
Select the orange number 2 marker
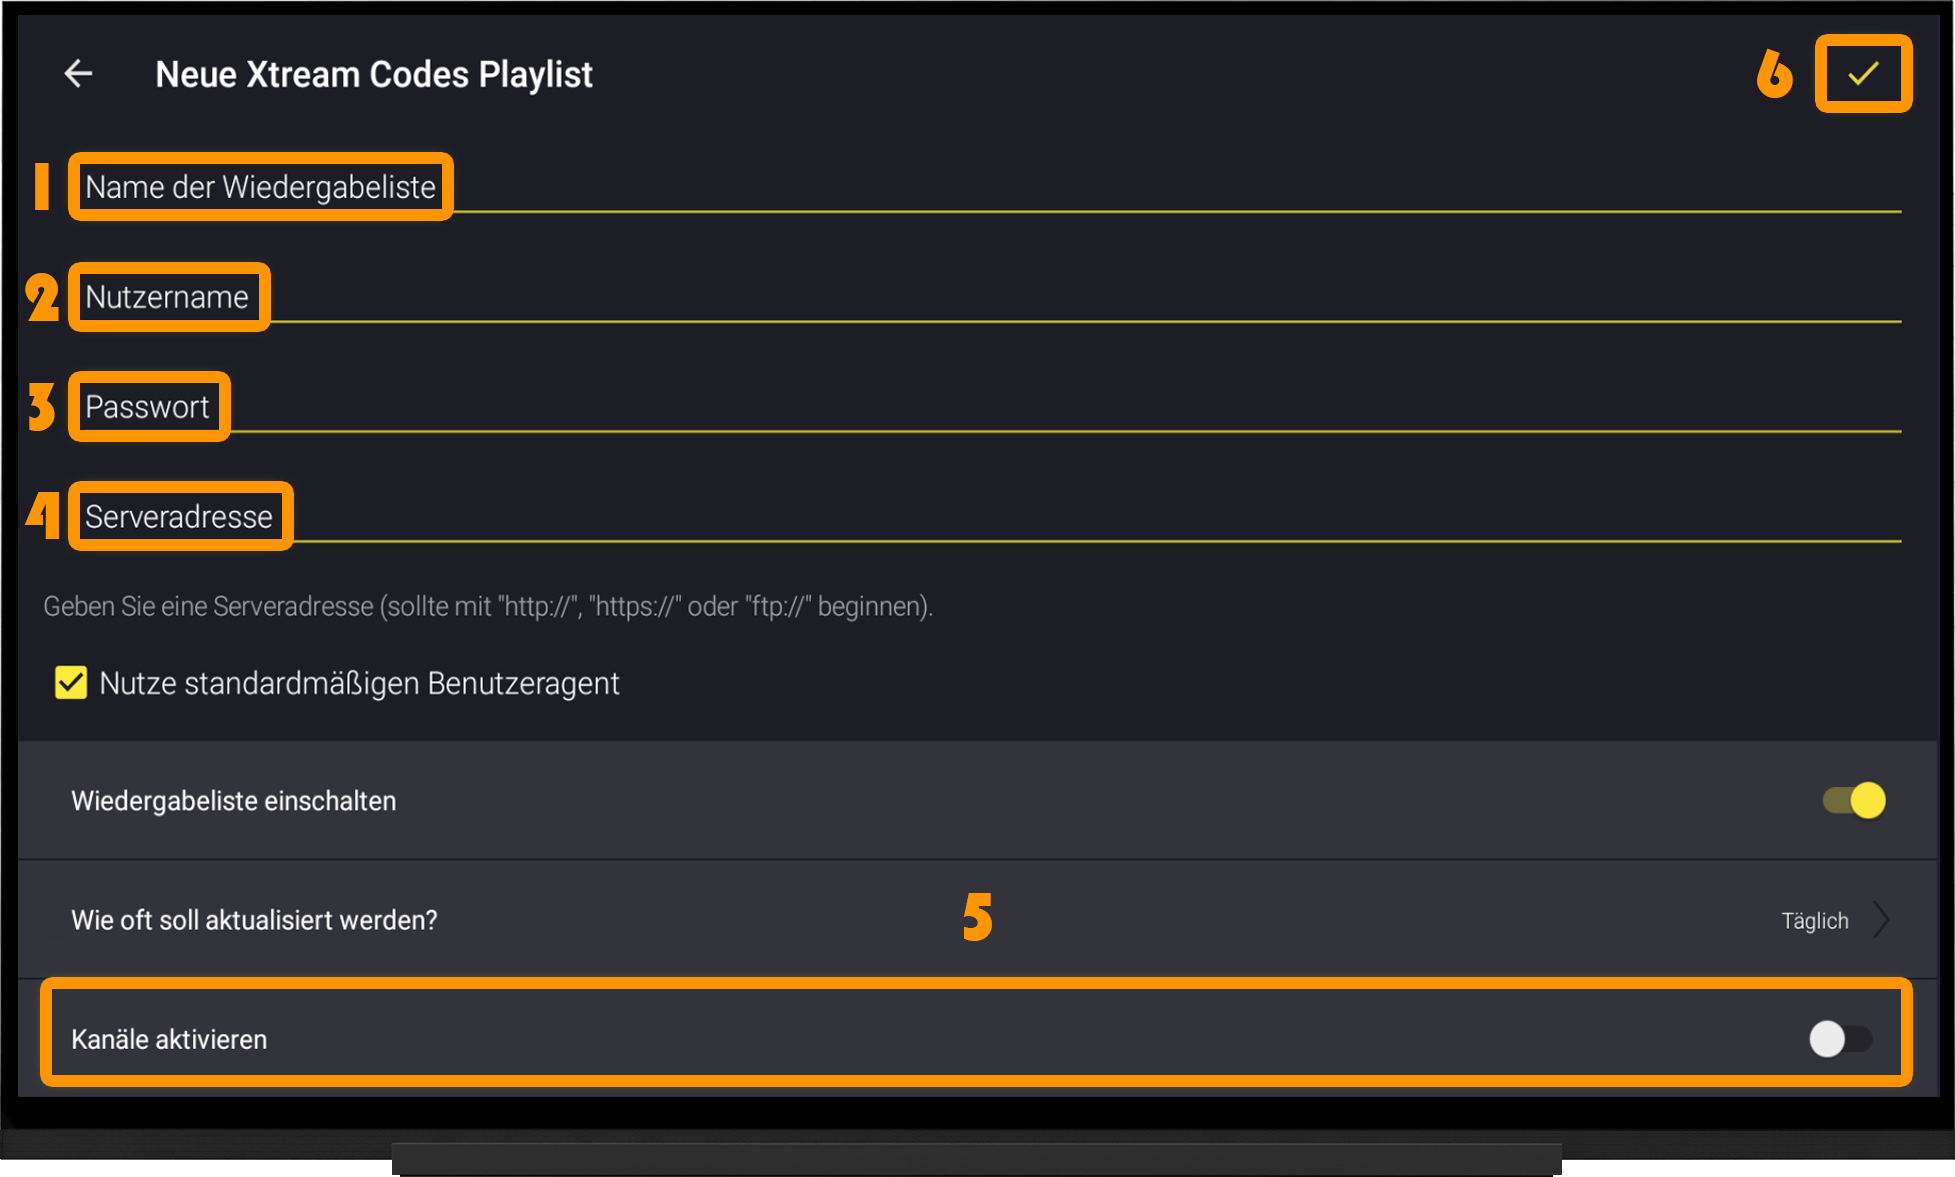(x=42, y=297)
